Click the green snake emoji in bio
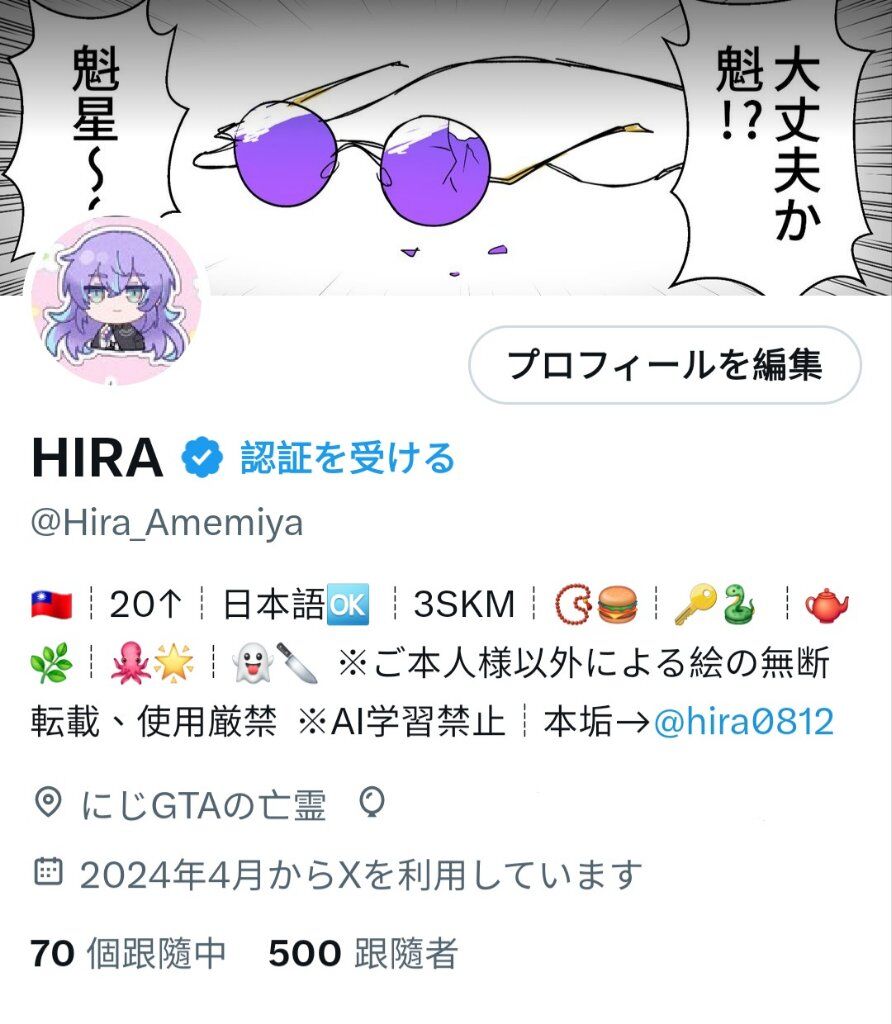892x1024 pixels. (739, 604)
